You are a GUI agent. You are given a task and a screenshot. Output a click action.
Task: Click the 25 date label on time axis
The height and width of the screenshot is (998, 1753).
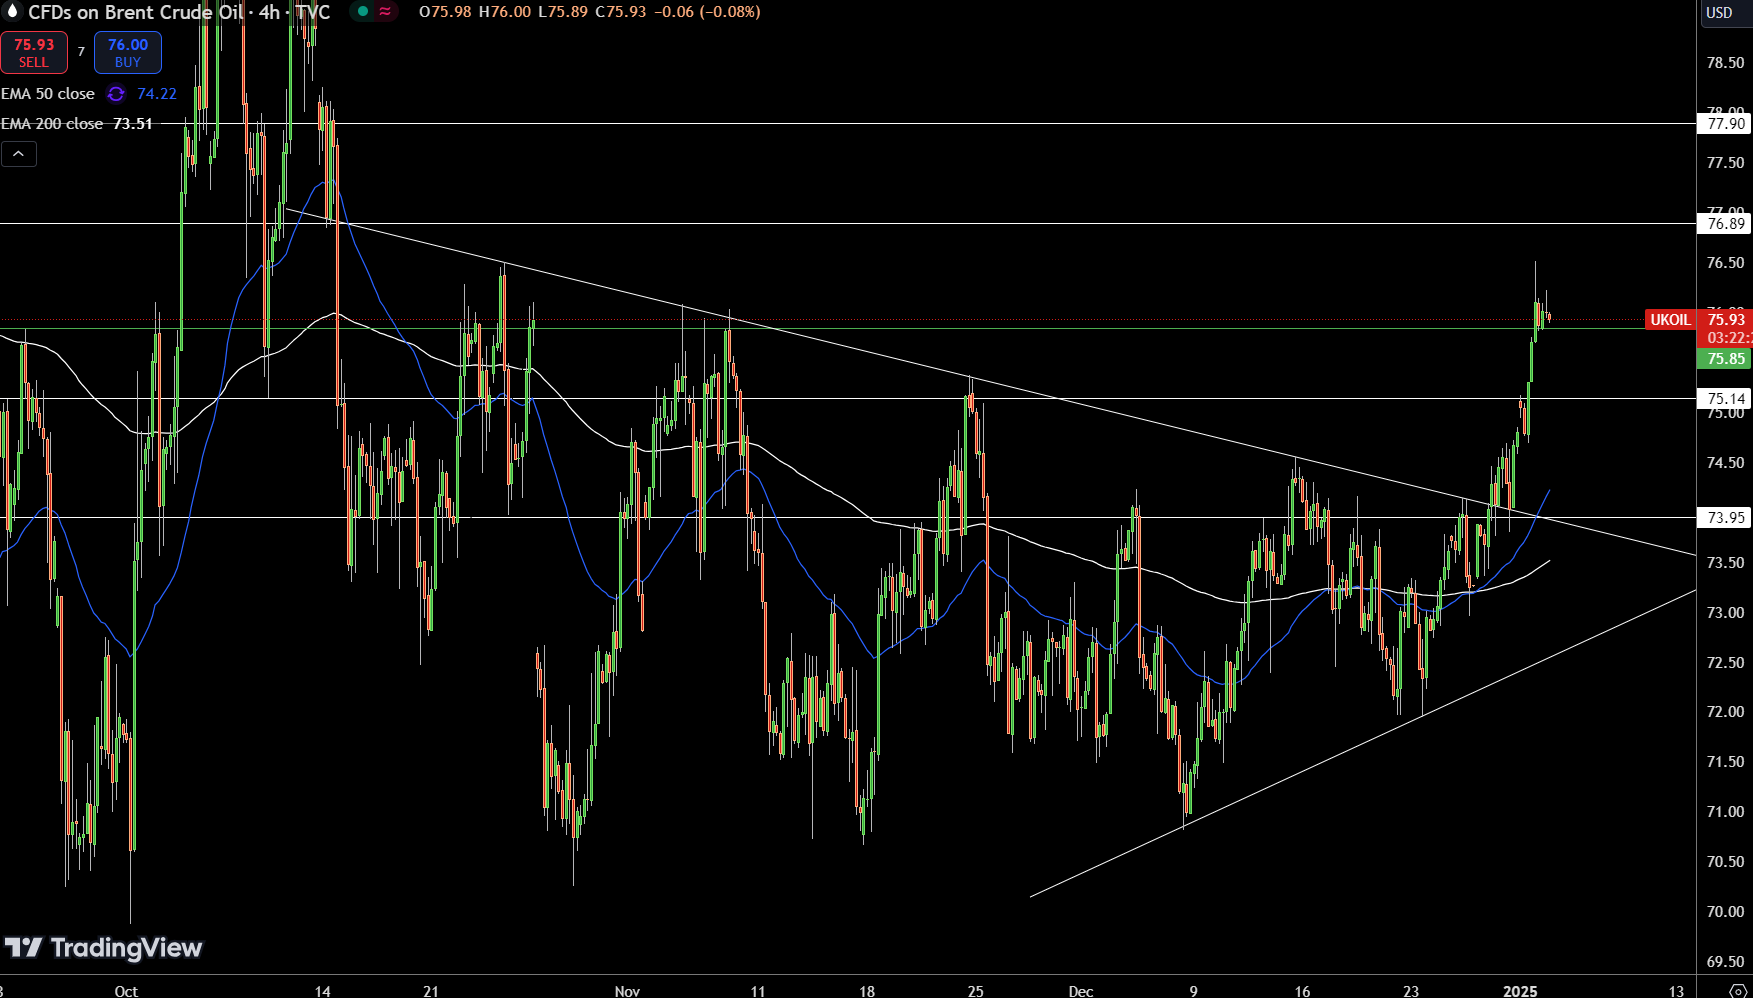pos(975,991)
